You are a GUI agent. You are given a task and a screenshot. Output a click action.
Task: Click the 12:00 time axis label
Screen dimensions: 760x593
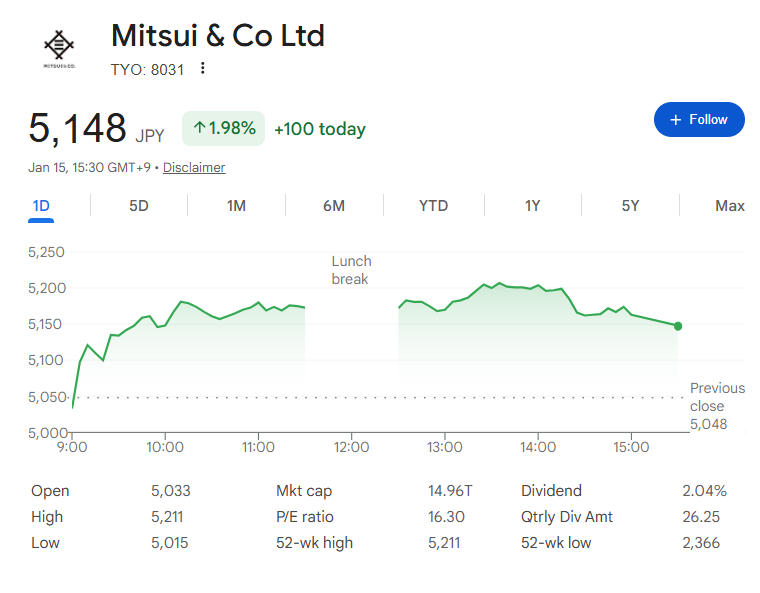pos(351,447)
